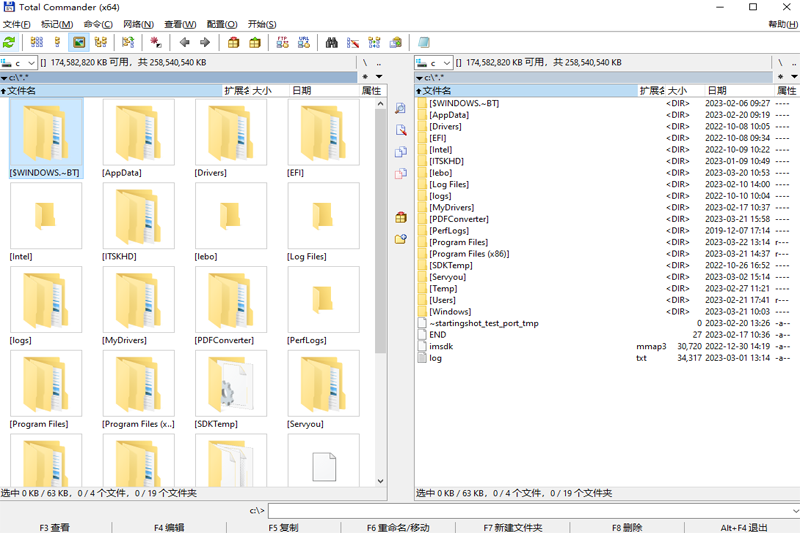Expand the command line history dropdown
Image resolution: width=800 pixels, height=533 pixels.
793,511
